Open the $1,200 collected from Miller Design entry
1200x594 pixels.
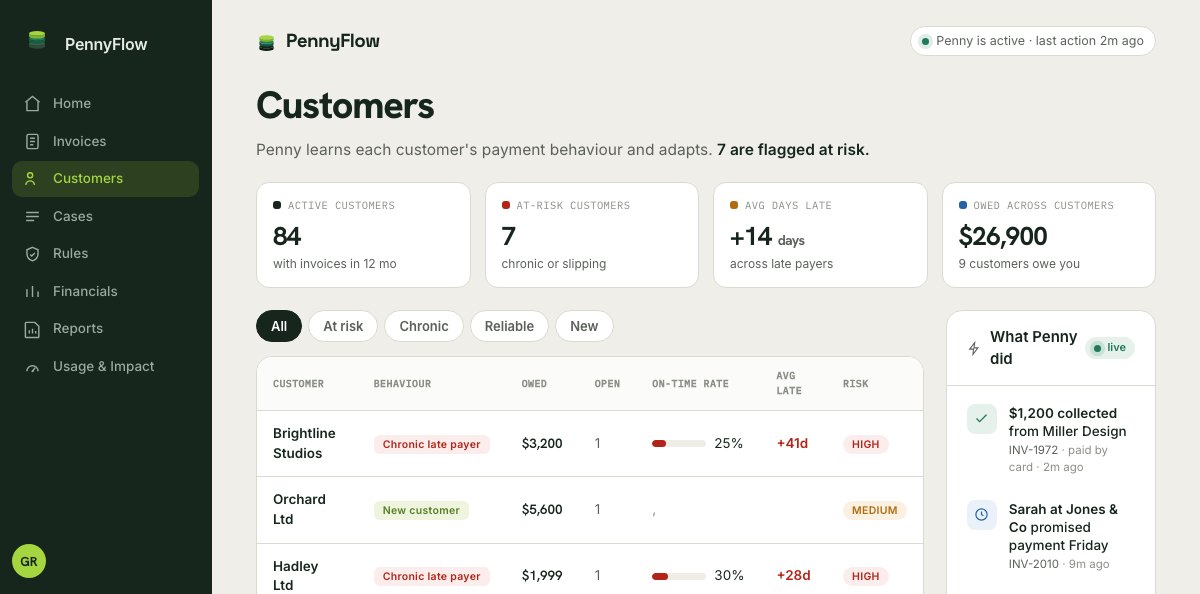[1051, 440]
